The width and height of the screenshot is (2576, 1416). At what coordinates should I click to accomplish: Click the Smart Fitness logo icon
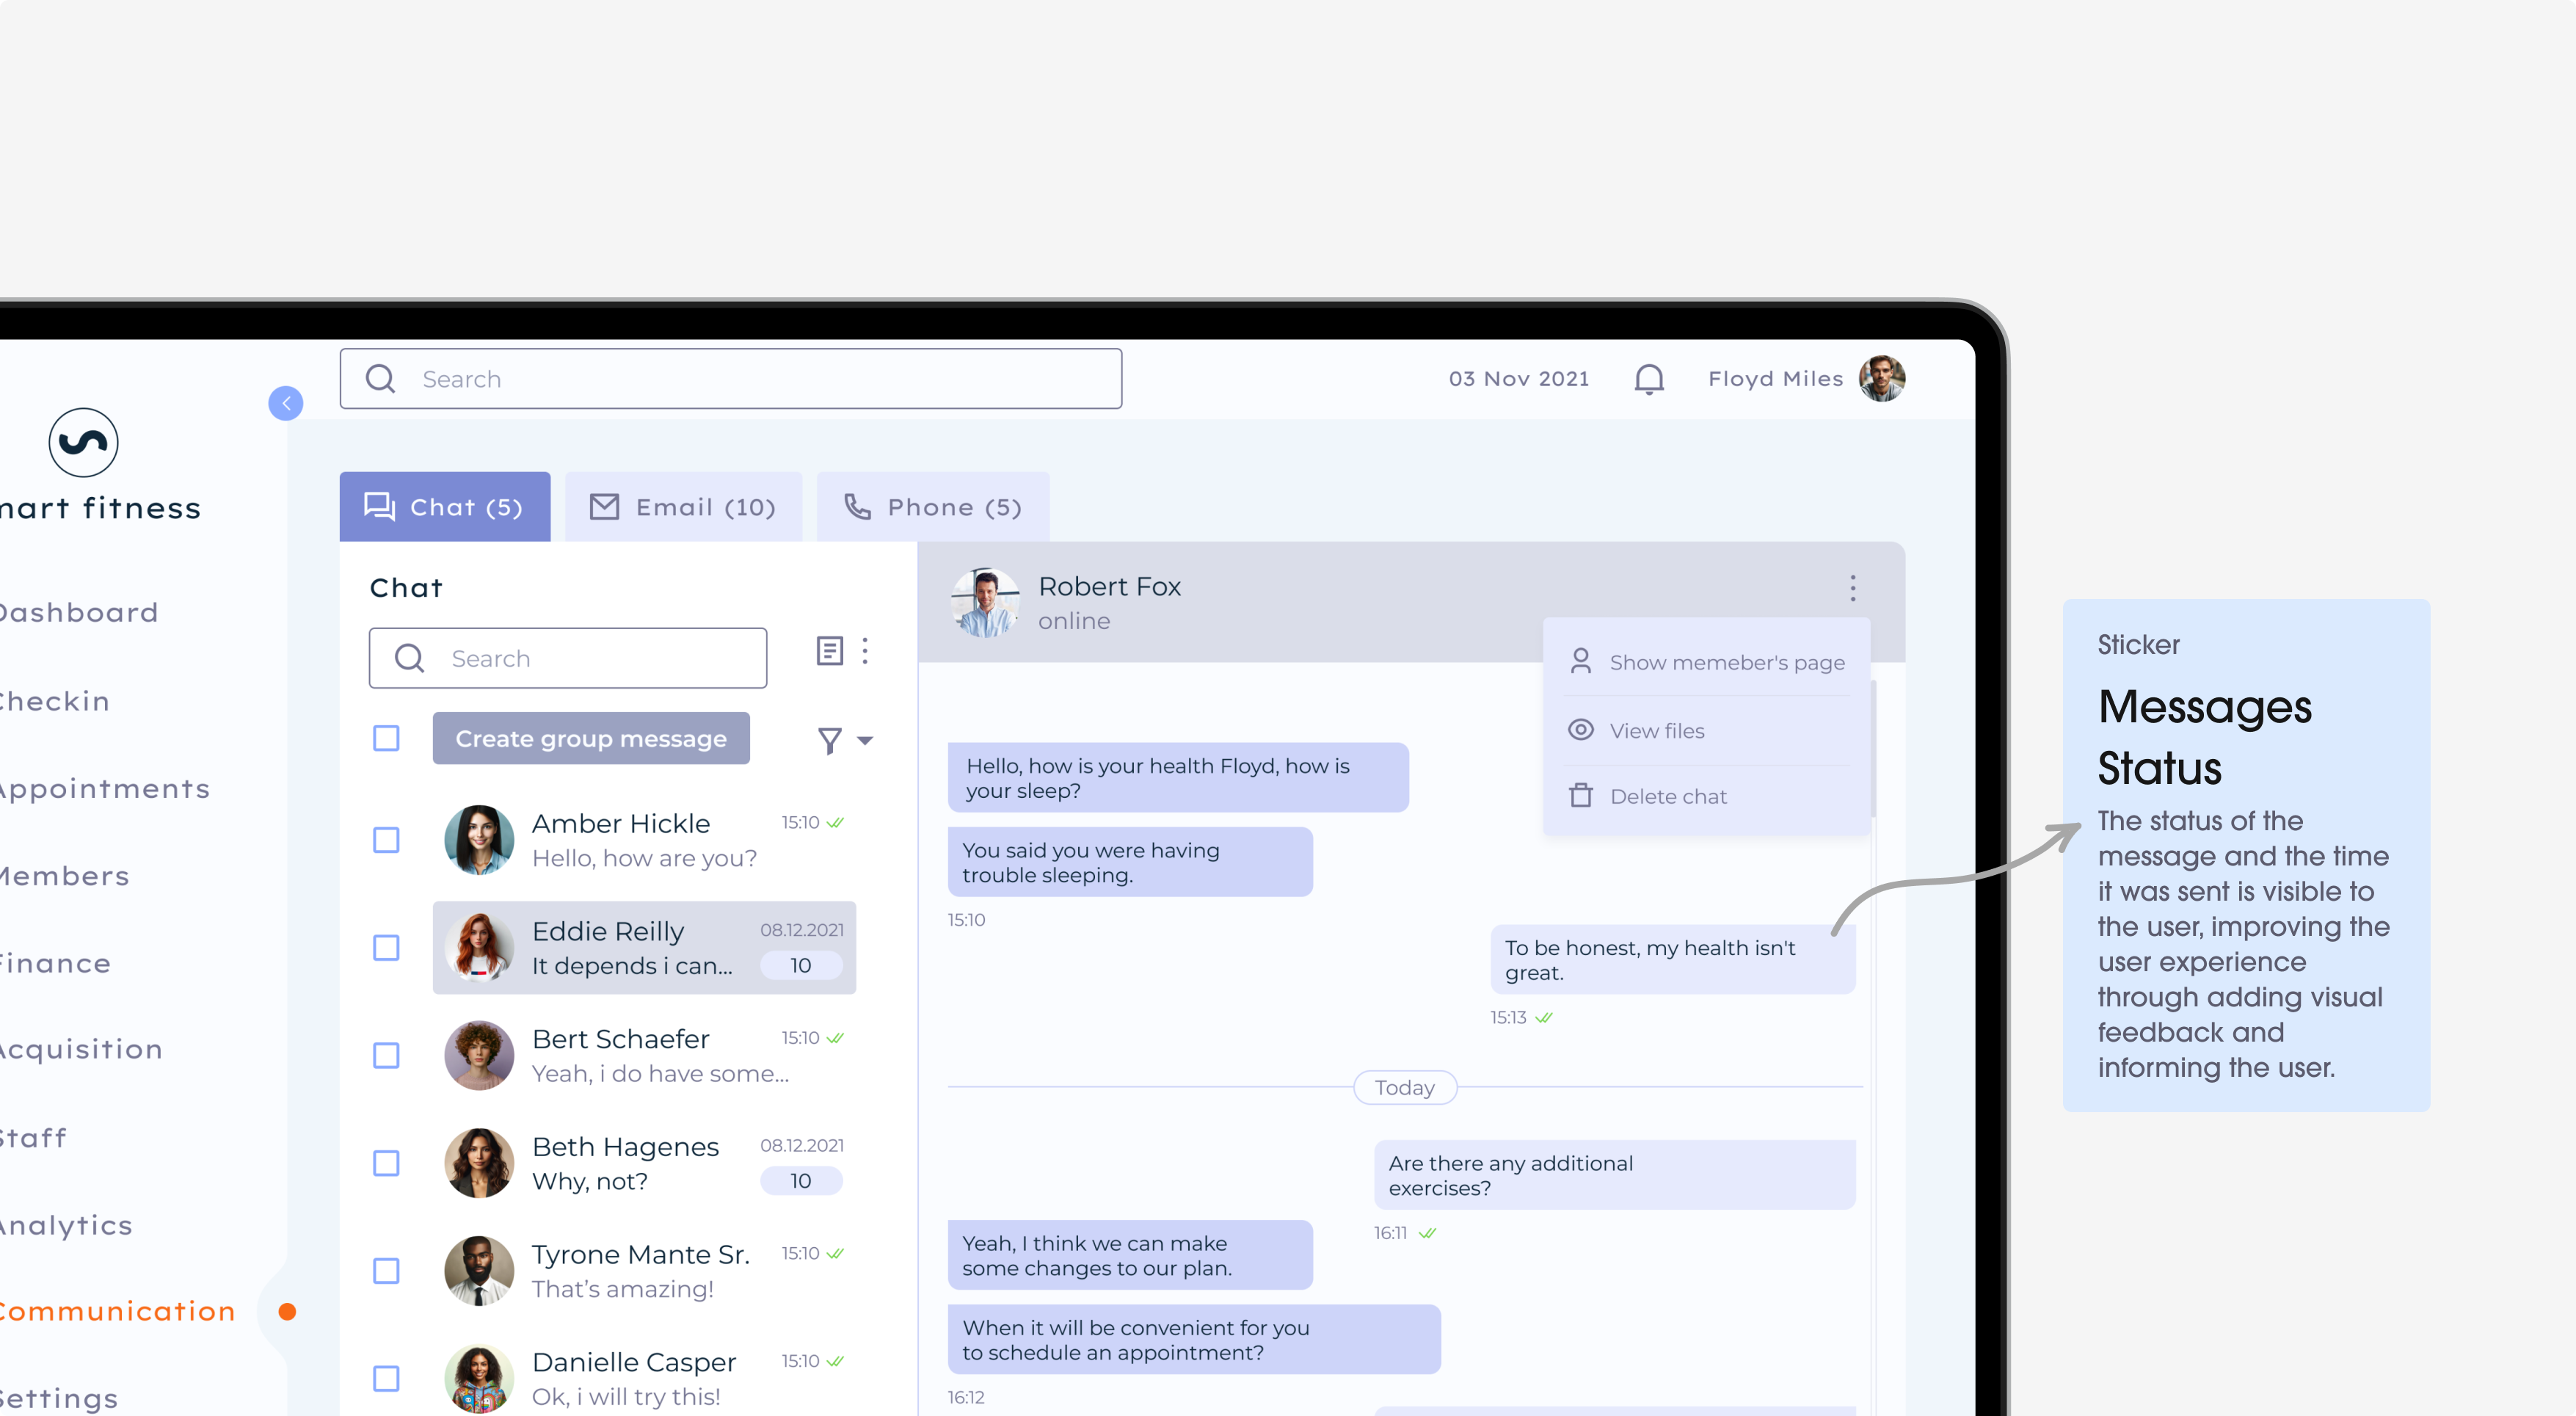[83, 442]
